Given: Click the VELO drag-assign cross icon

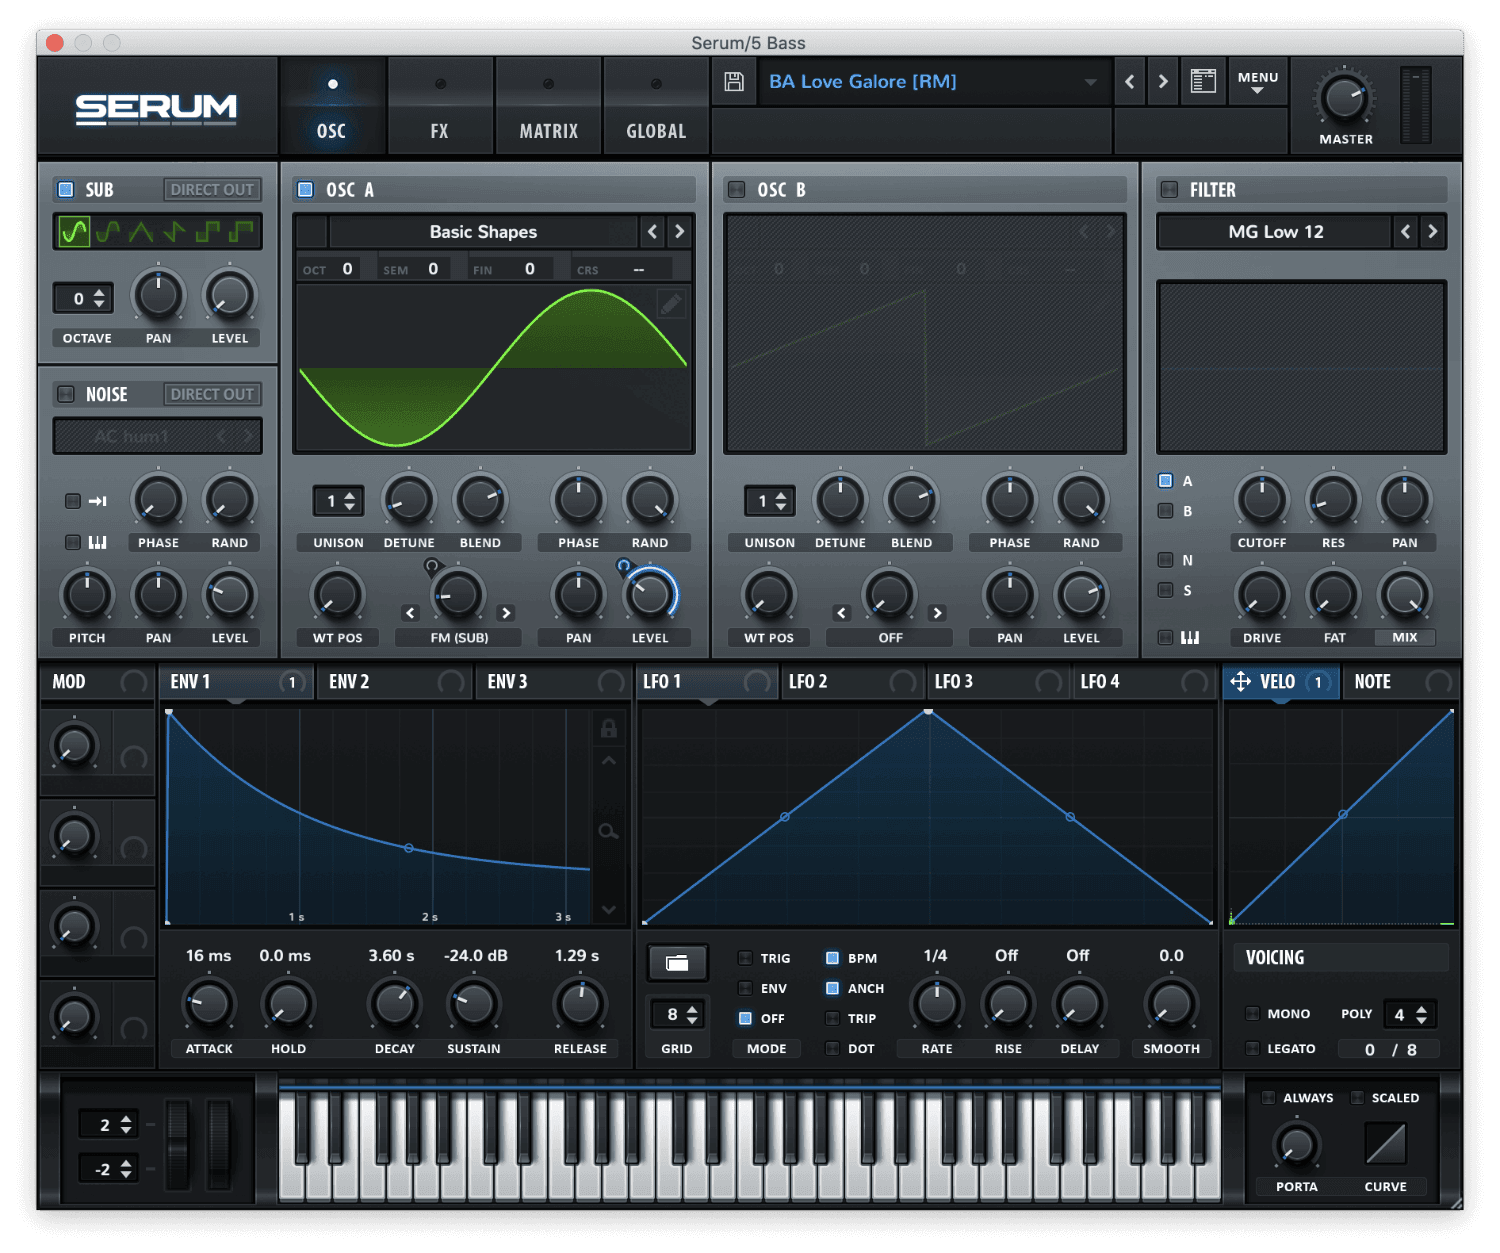Looking at the screenshot, I should (1240, 682).
